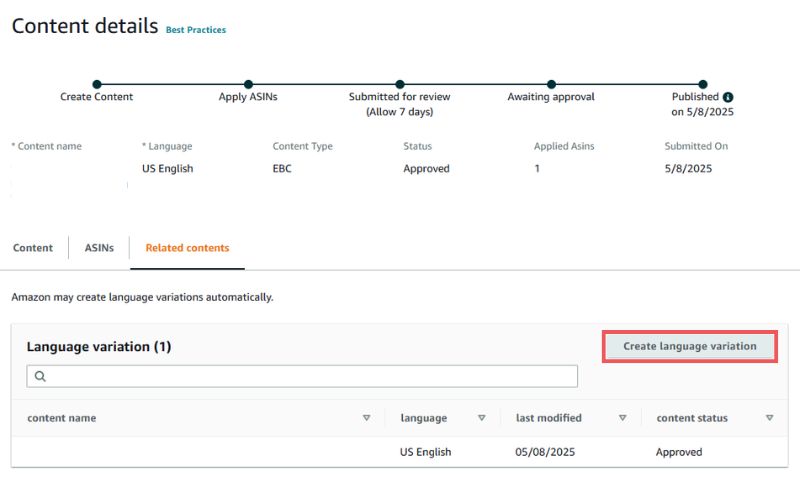Image resolution: width=800 pixels, height=500 pixels.
Task: Click the Apply ASINs step dot
Action: (248, 84)
